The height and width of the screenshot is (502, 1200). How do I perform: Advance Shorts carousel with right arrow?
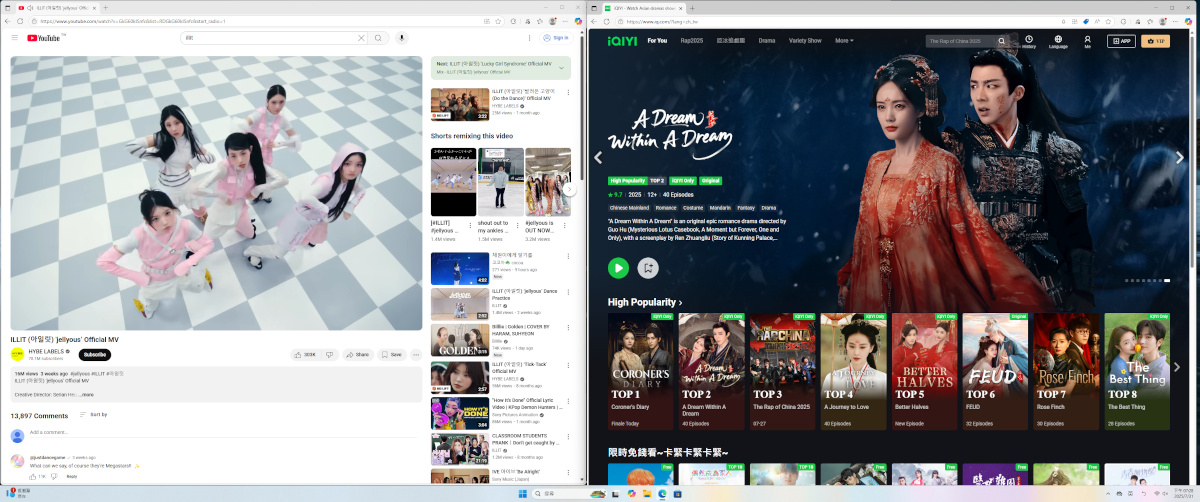click(569, 189)
